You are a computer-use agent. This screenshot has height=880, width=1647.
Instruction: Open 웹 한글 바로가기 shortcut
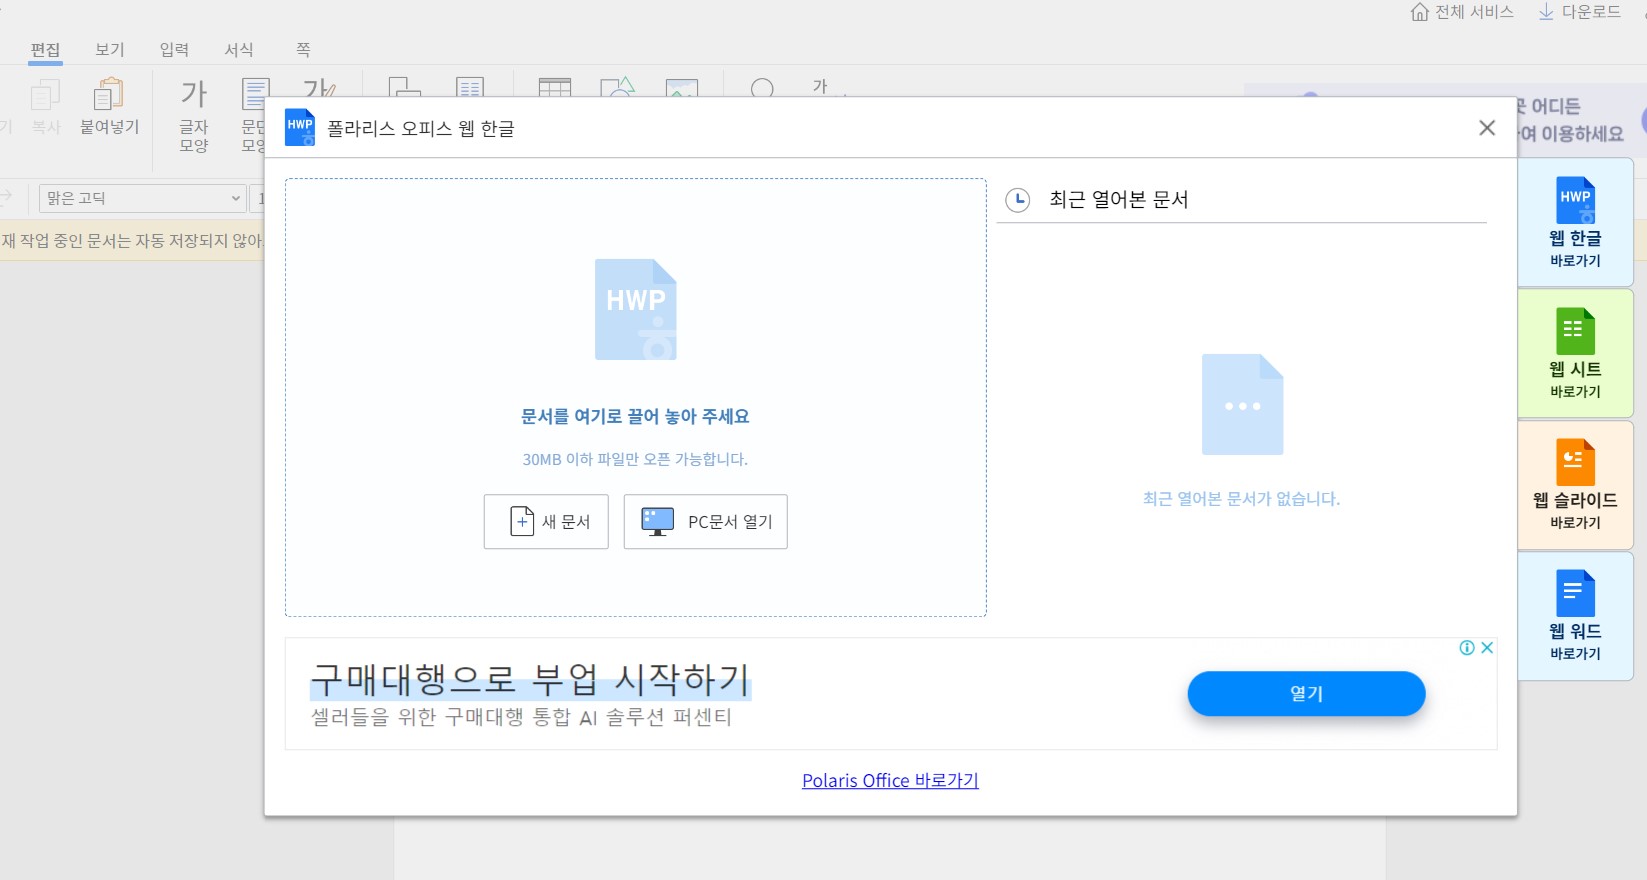1575,222
